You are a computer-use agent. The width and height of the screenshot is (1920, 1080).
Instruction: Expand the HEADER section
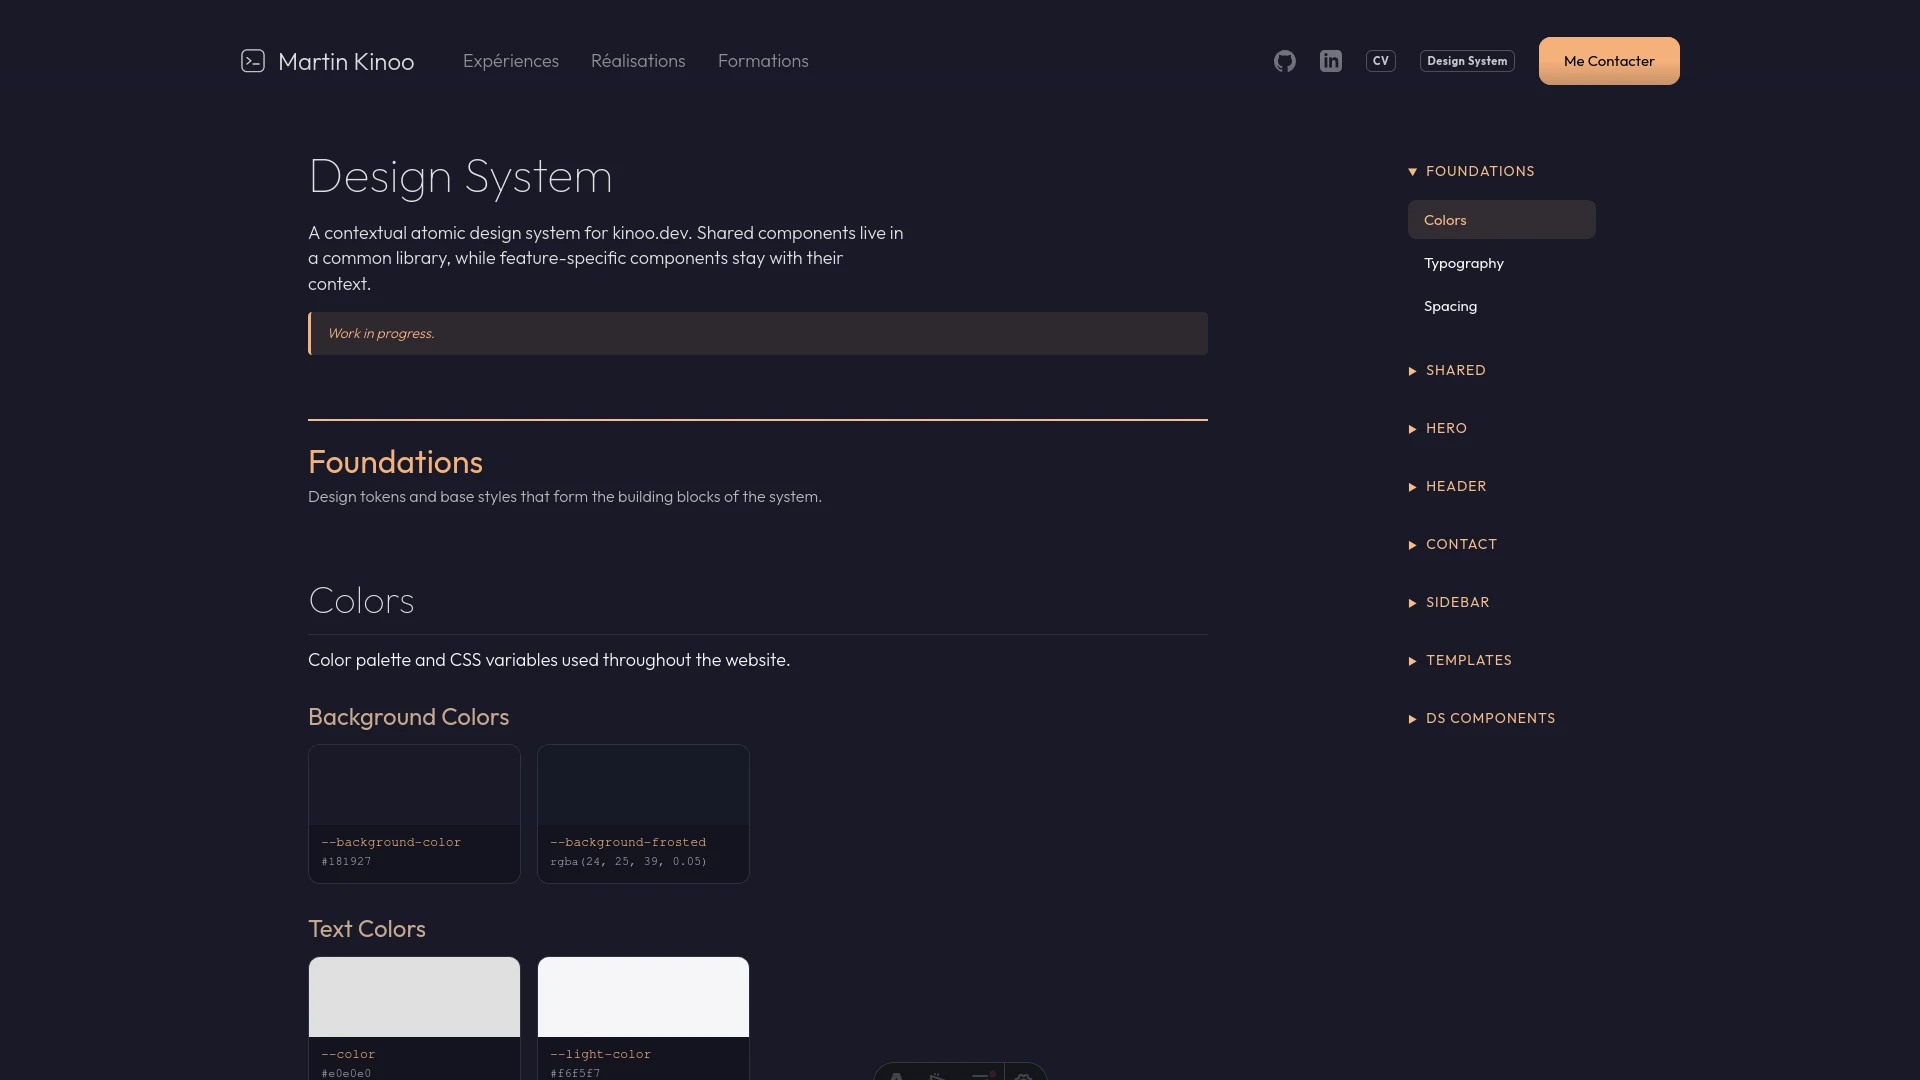1455,486
